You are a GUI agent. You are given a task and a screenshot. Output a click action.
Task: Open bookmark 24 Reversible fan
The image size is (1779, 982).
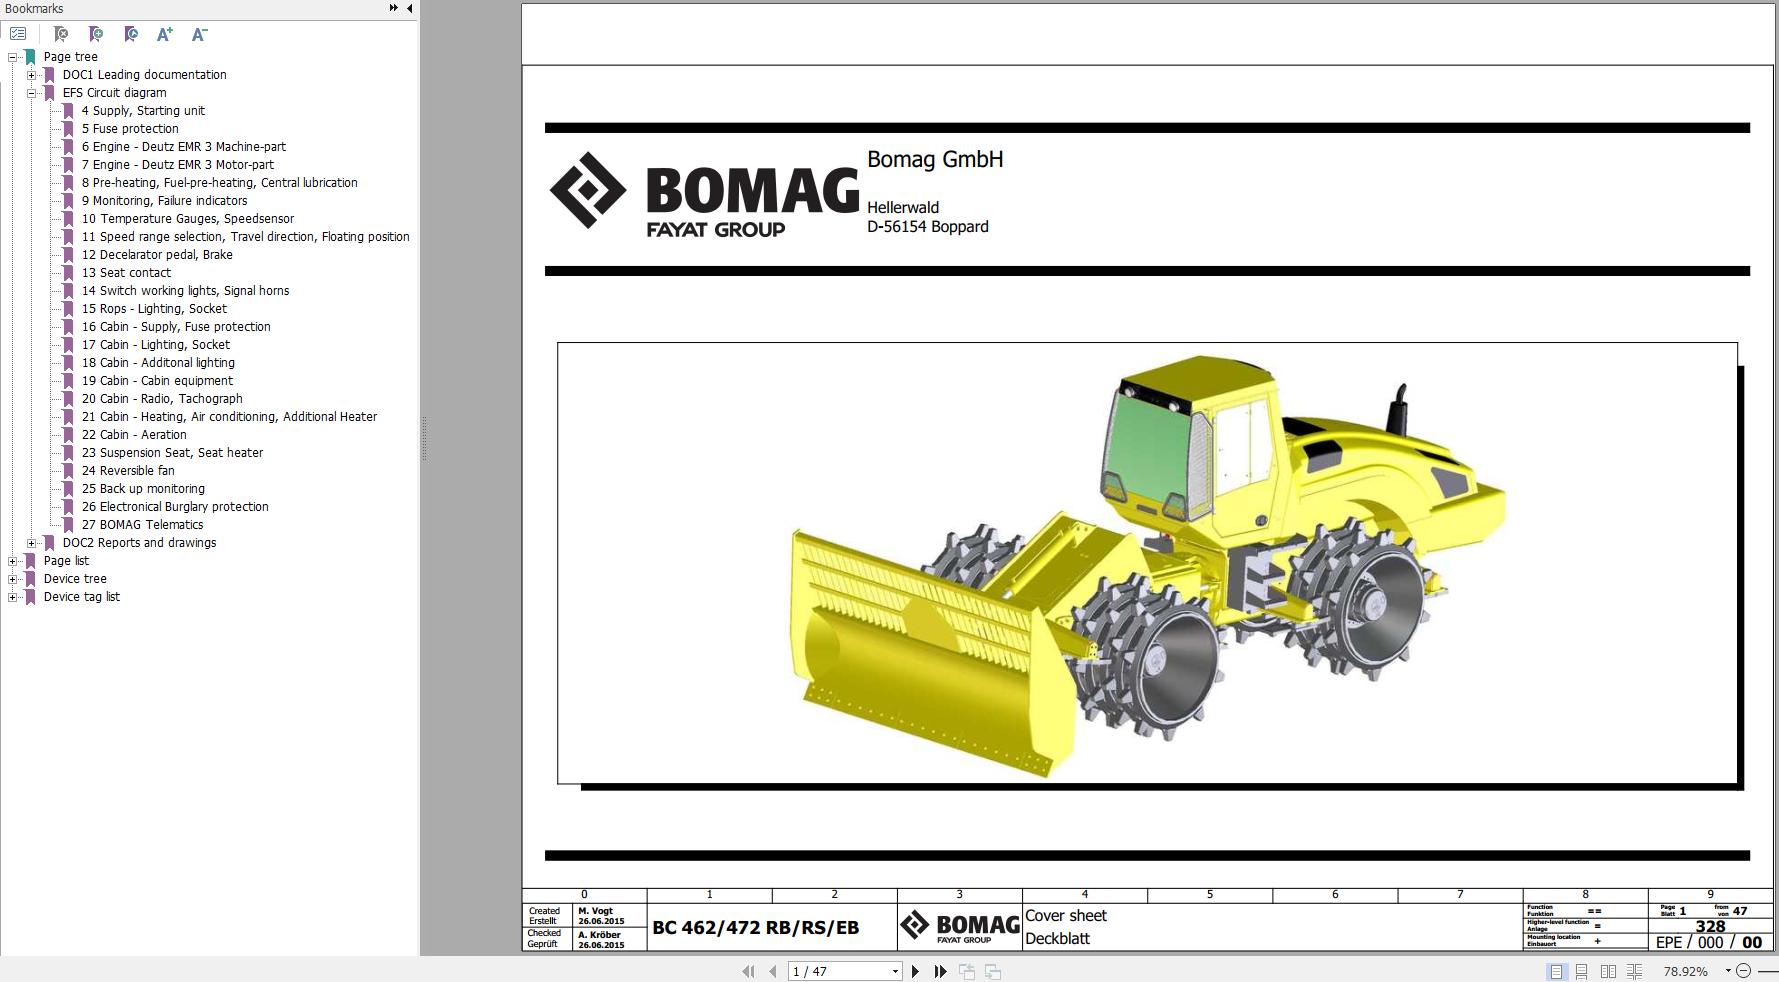click(x=128, y=471)
